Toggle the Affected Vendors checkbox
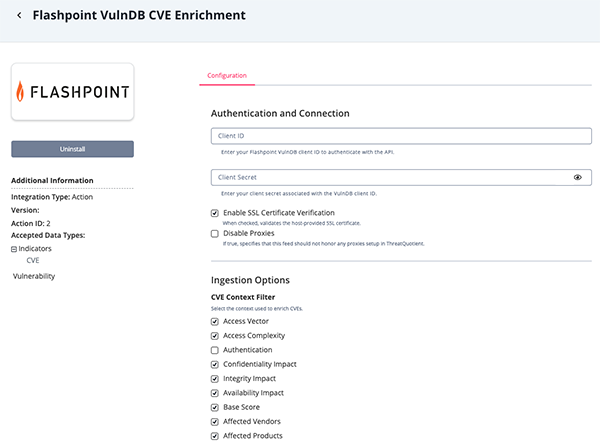The image size is (600, 448). pyautogui.click(x=215, y=421)
